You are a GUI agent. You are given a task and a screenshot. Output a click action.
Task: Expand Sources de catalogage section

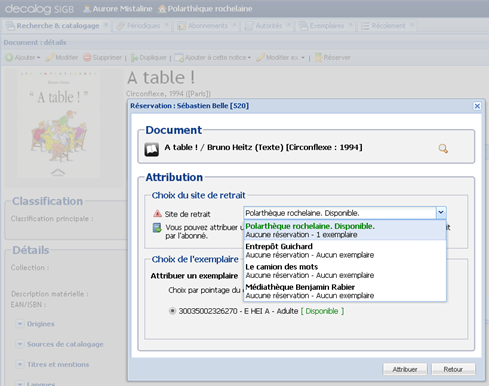tap(20, 344)
